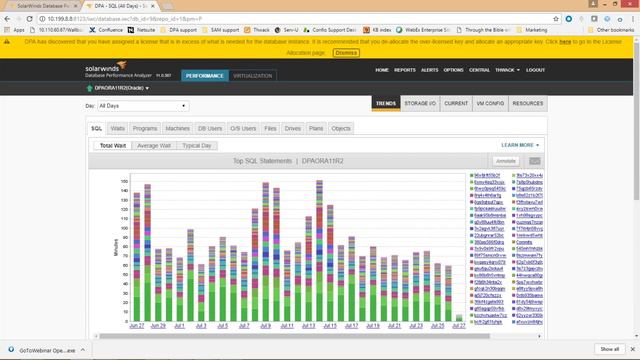Open the Netsuite bookmark
The image size is (640, 360).
tap(141, 30)
